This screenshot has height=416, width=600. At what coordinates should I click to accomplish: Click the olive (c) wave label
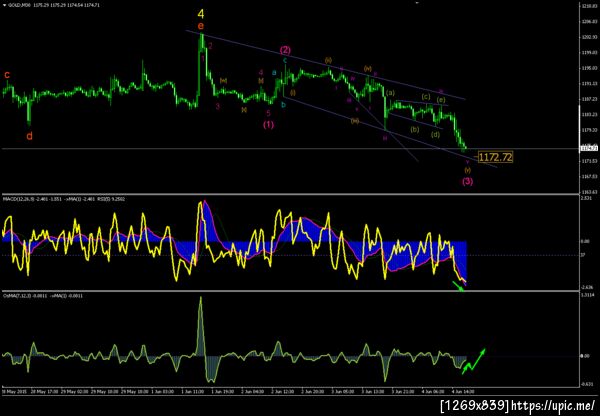point(426,96)
